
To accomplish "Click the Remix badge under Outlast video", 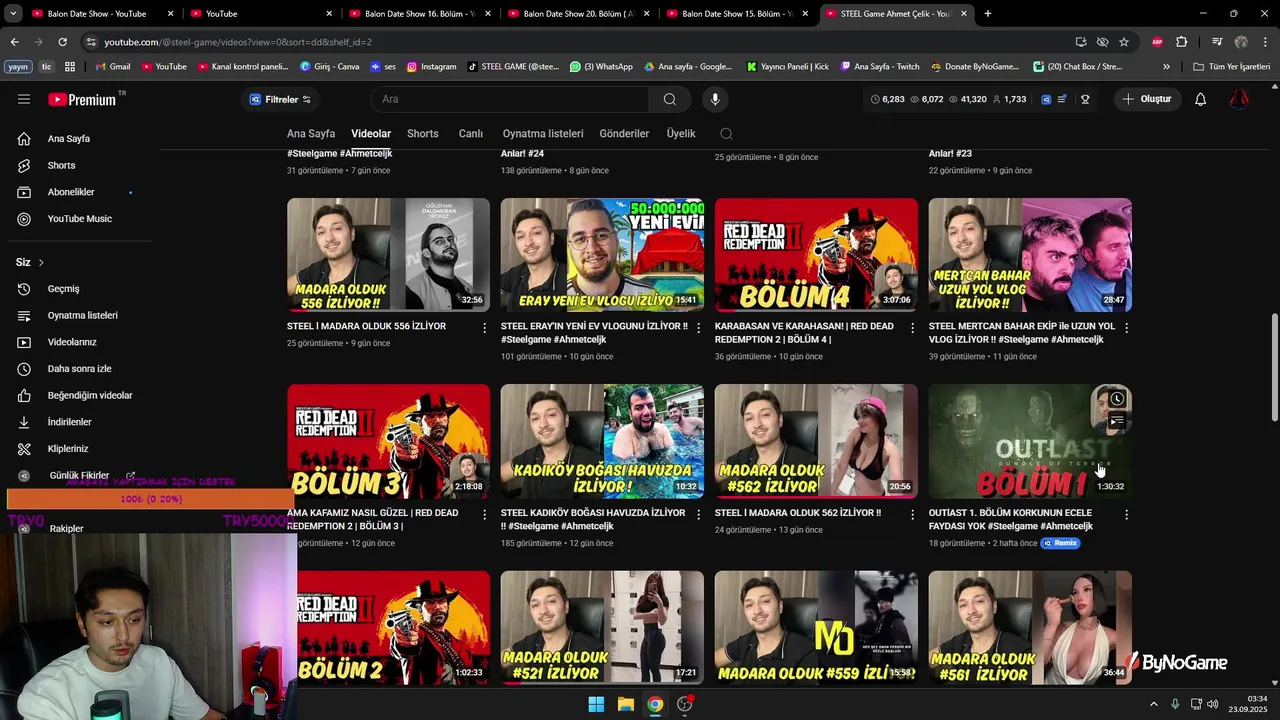I will coord(1061,543).
